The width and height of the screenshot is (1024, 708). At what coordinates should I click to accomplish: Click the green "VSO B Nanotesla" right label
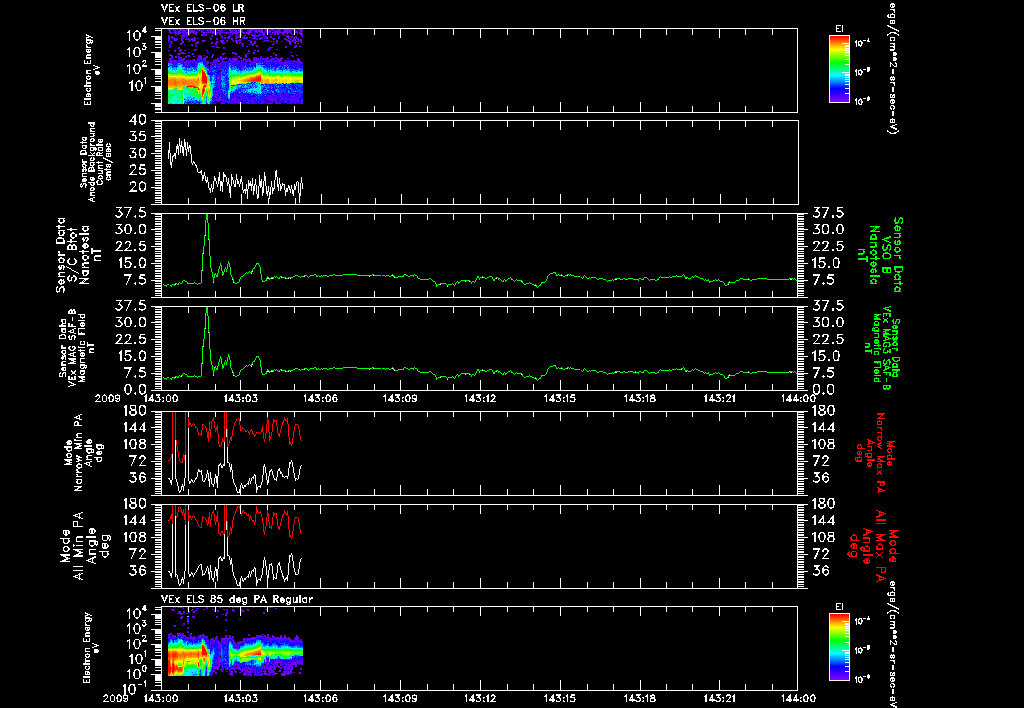880,255
